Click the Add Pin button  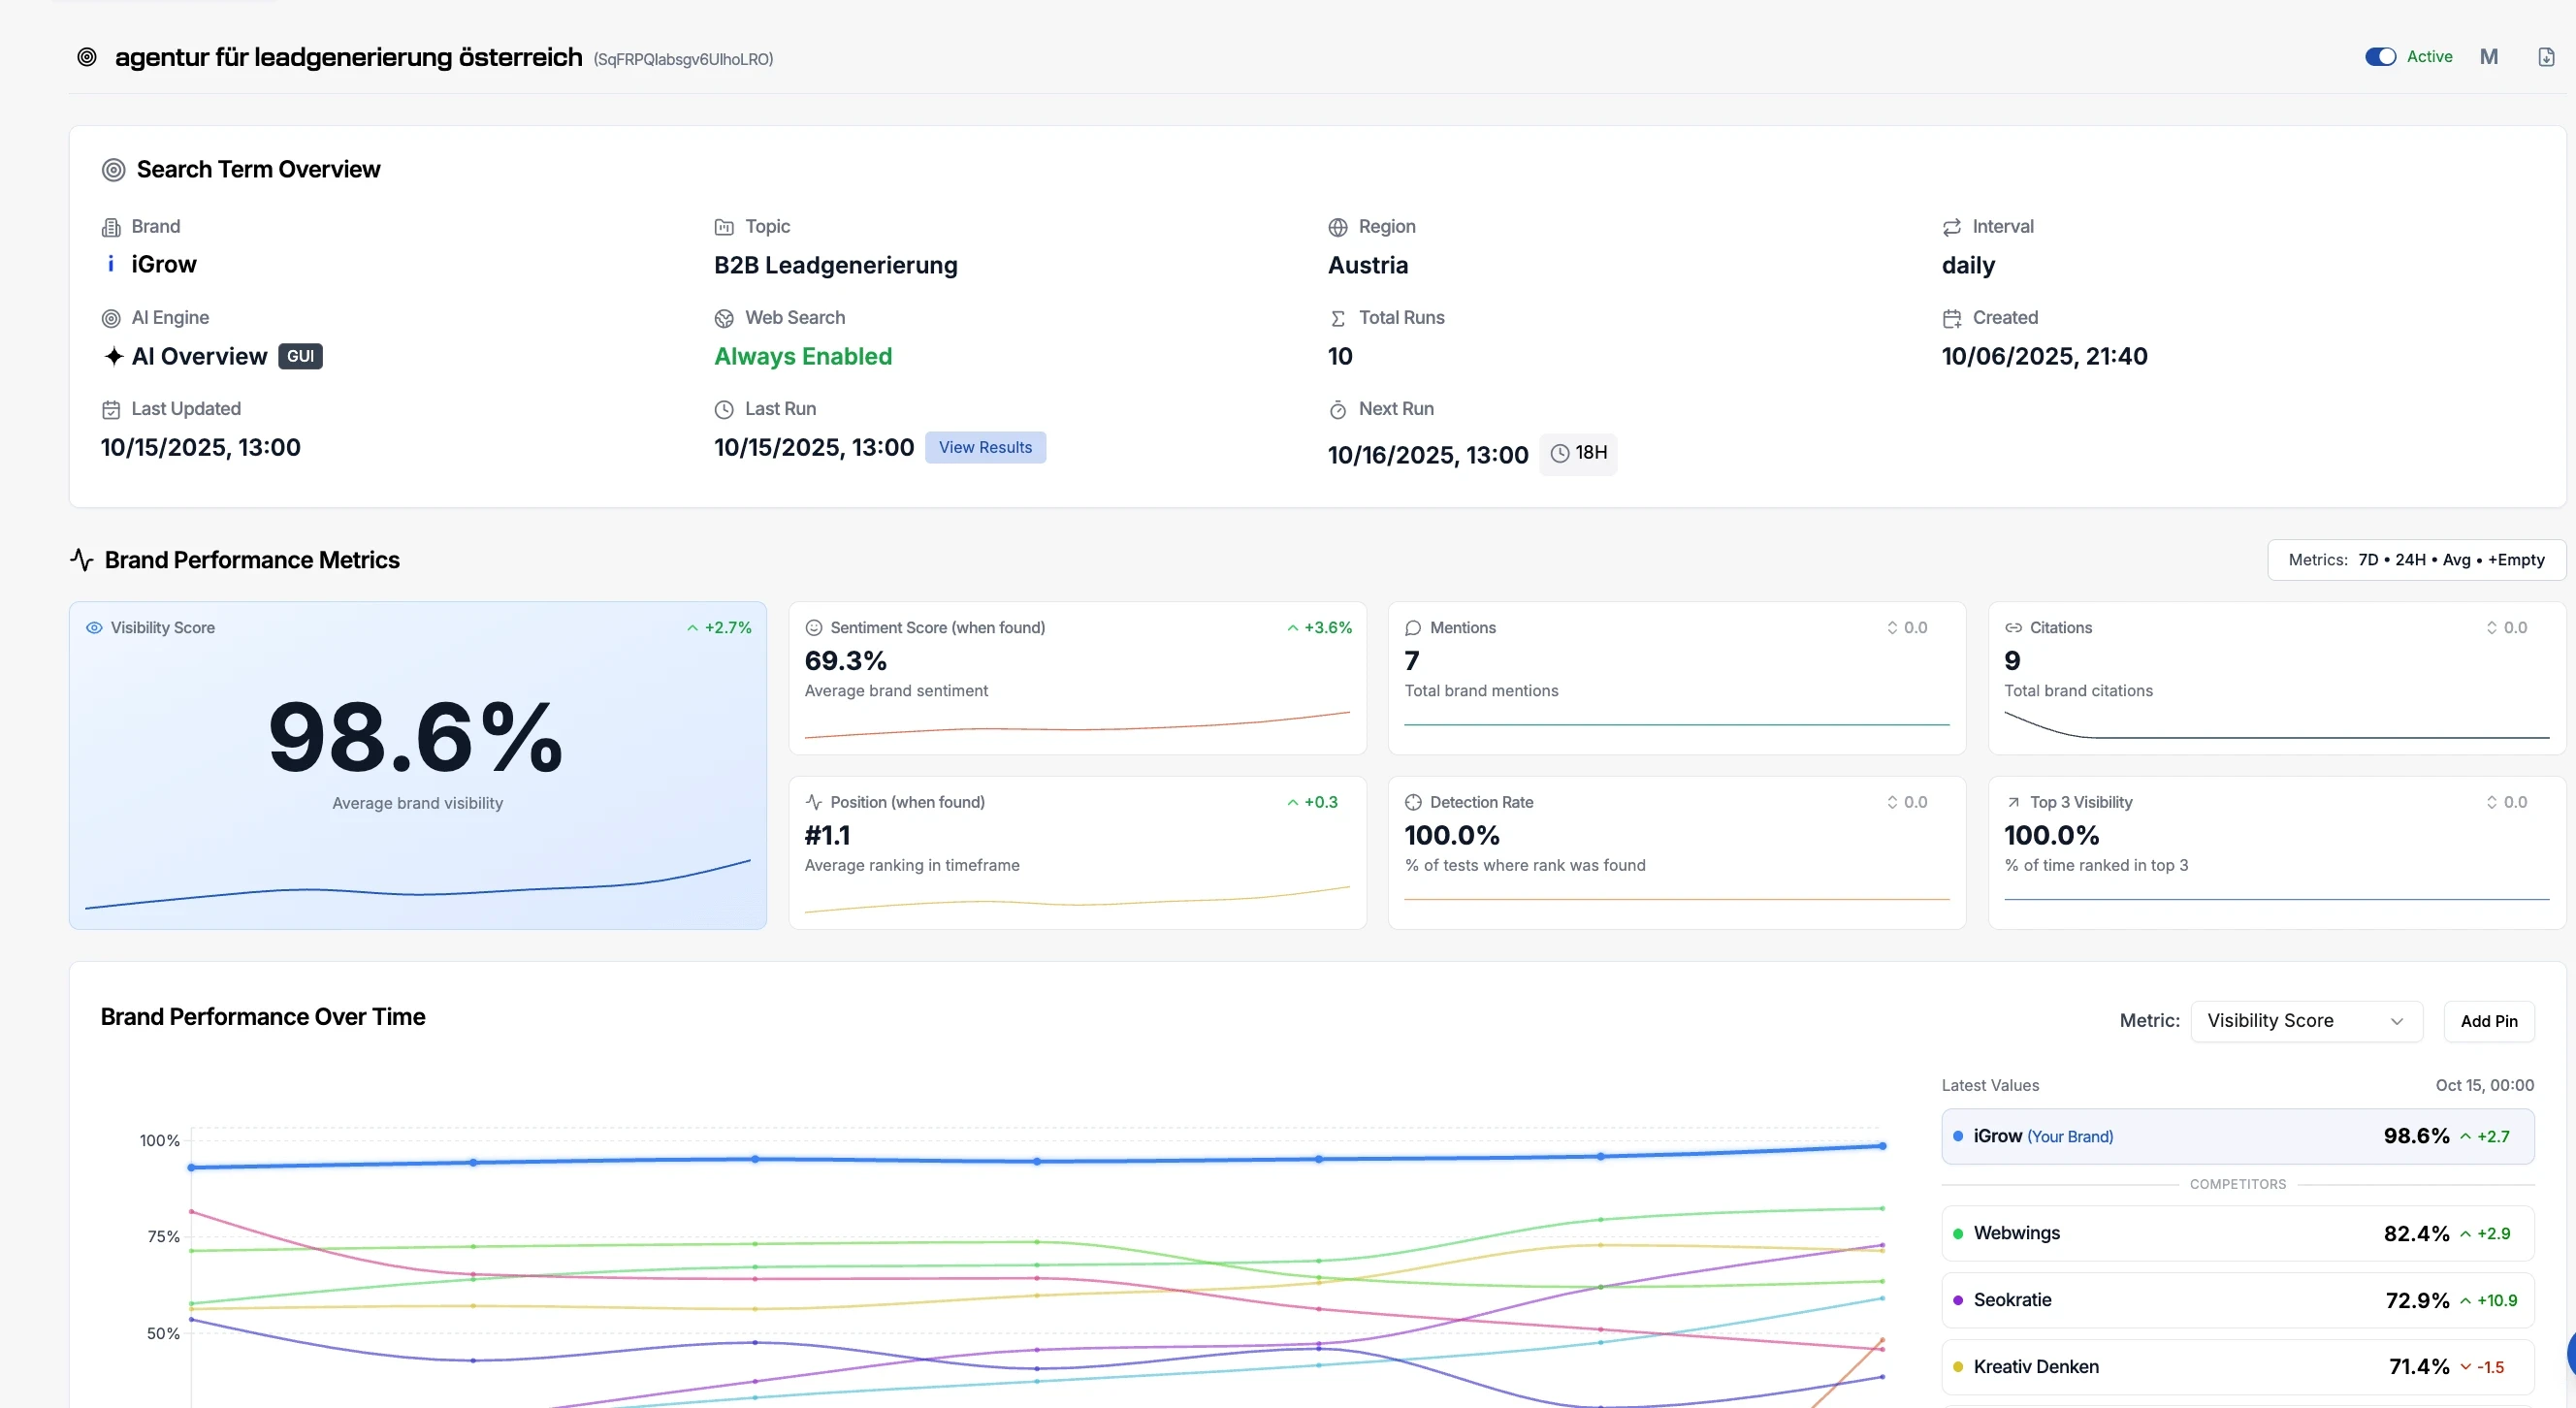[x=2489, y=1020]
